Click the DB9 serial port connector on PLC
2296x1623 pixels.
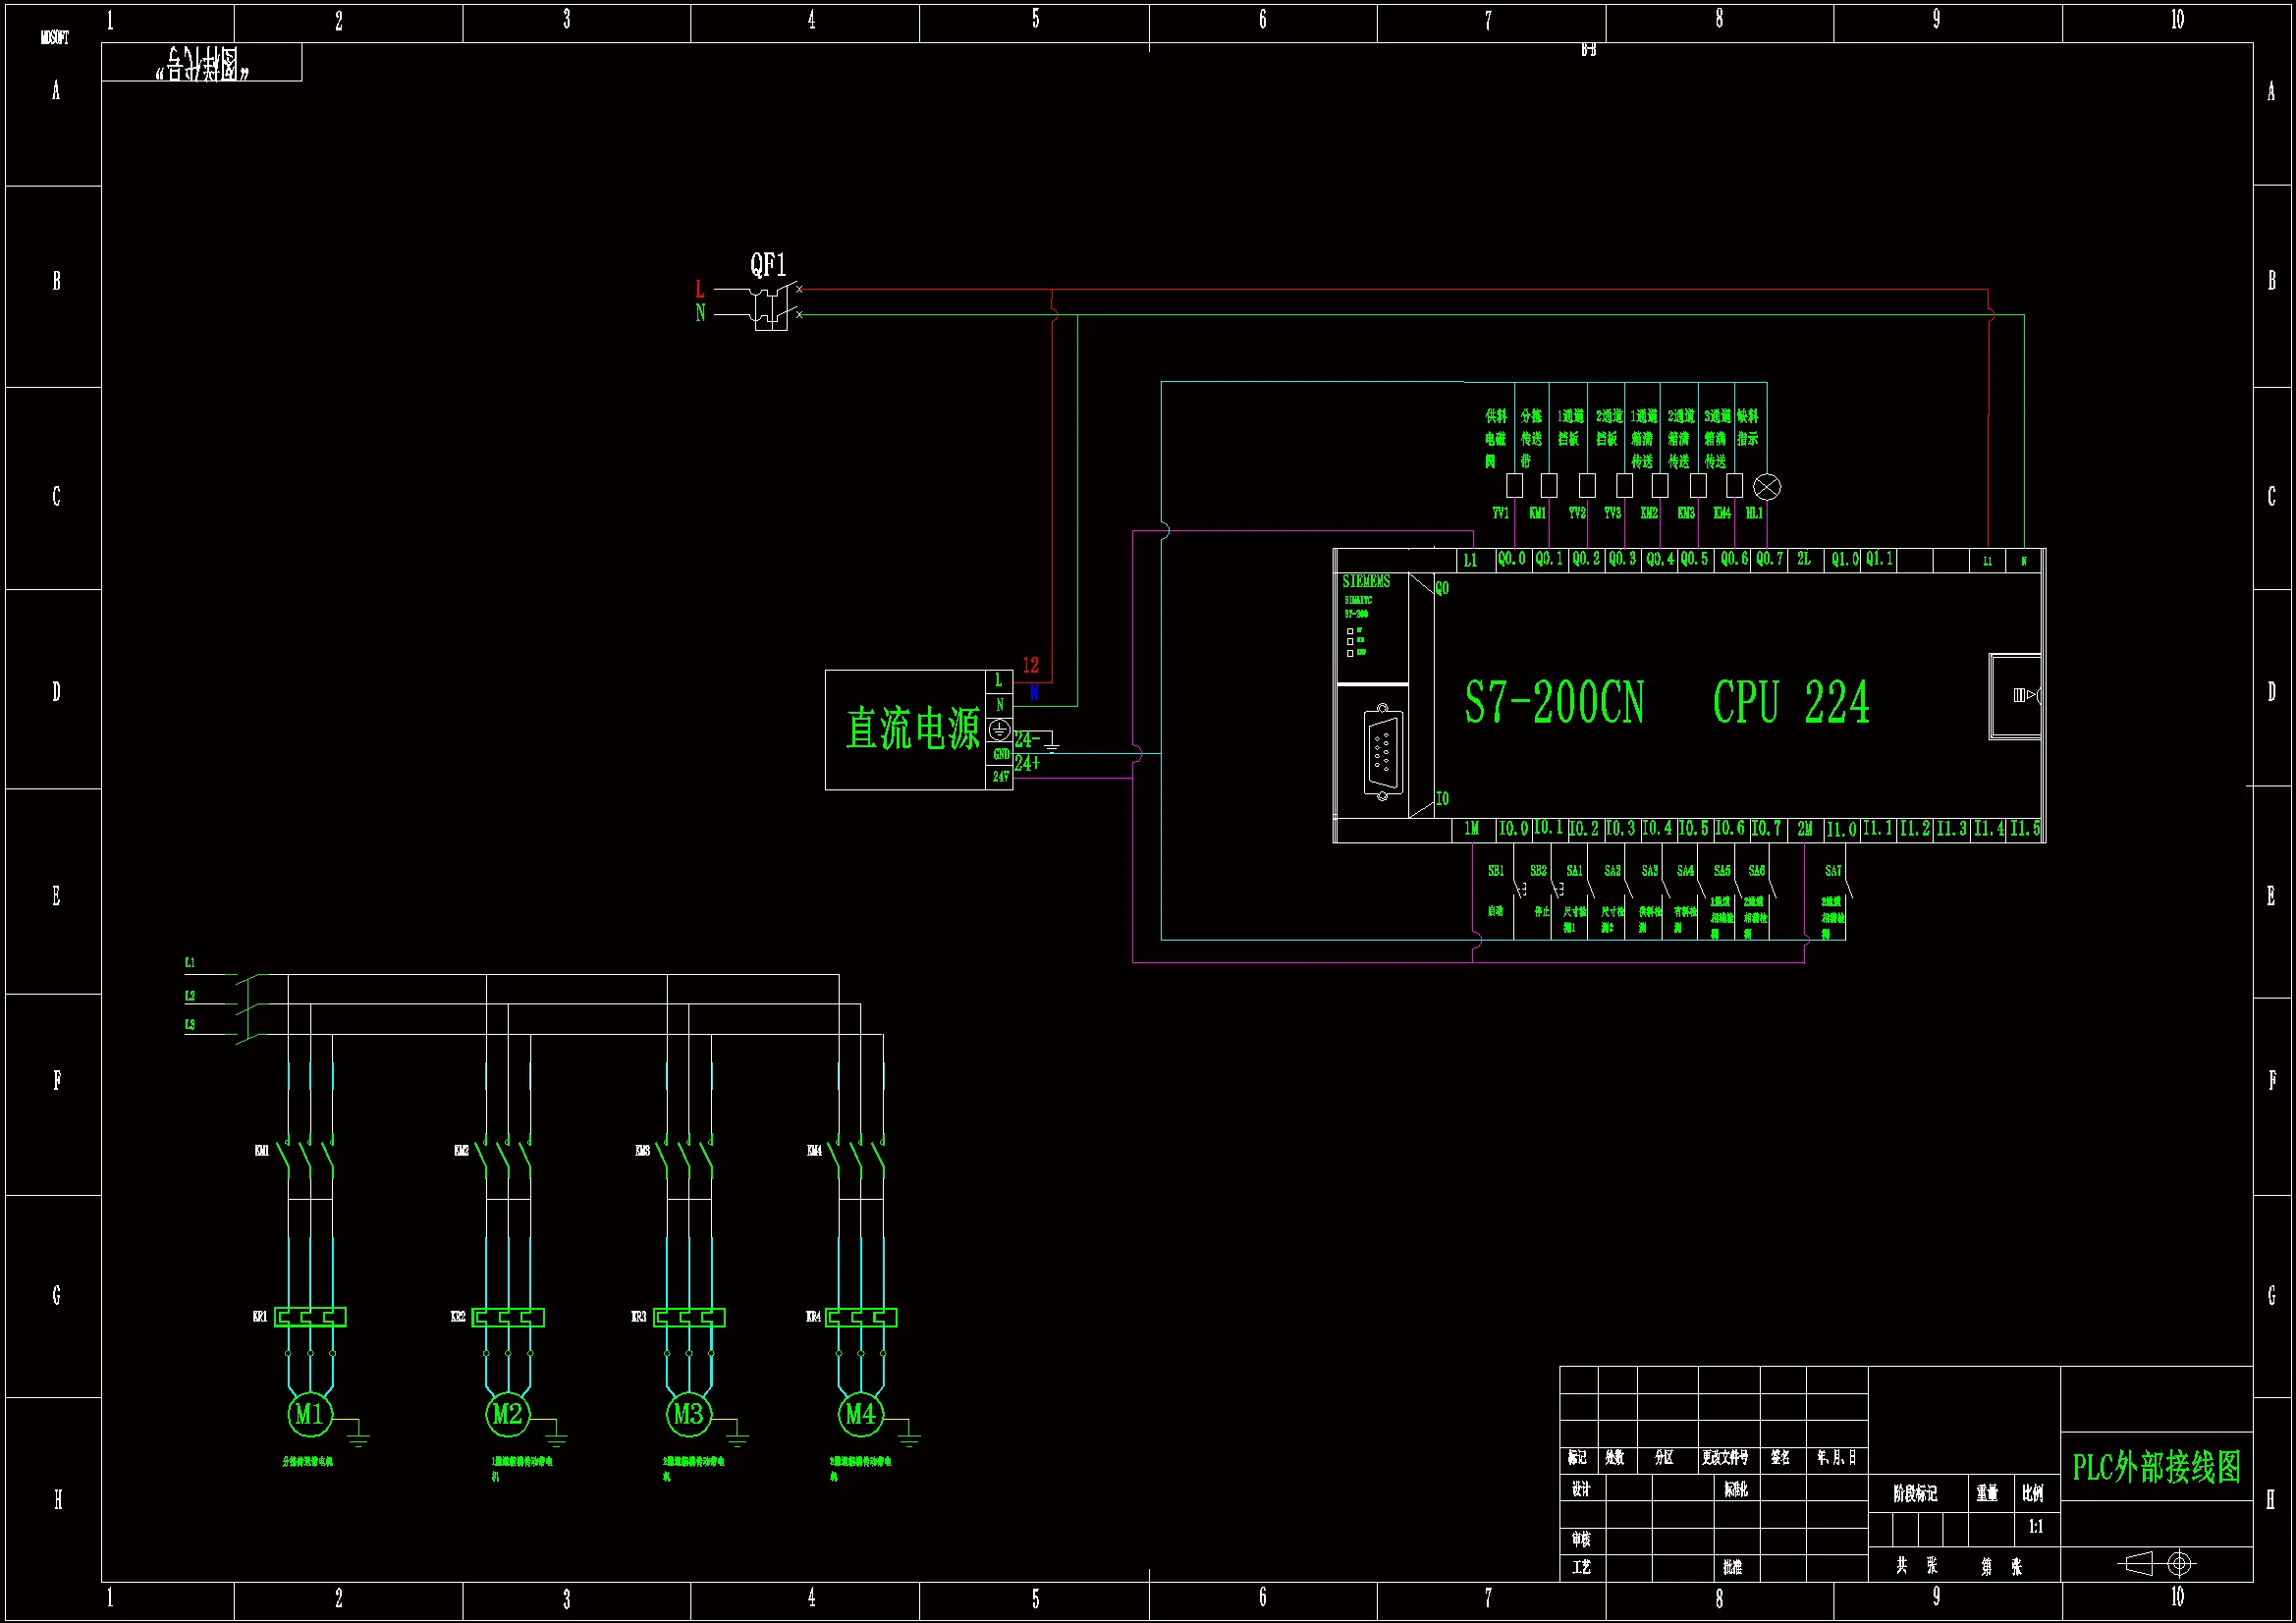point(1382,752)
